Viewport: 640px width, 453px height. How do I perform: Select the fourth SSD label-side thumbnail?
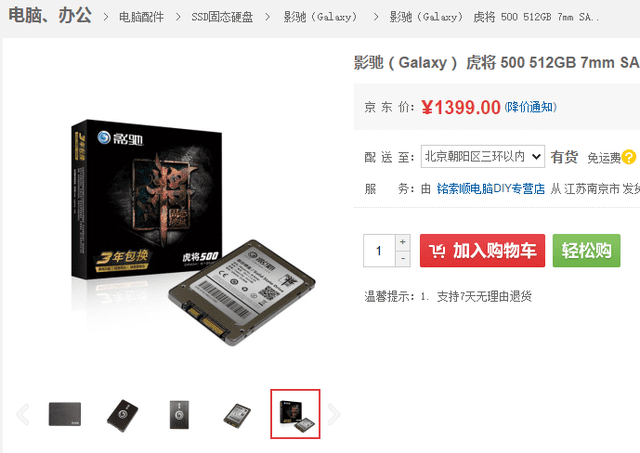pos(237,415)
